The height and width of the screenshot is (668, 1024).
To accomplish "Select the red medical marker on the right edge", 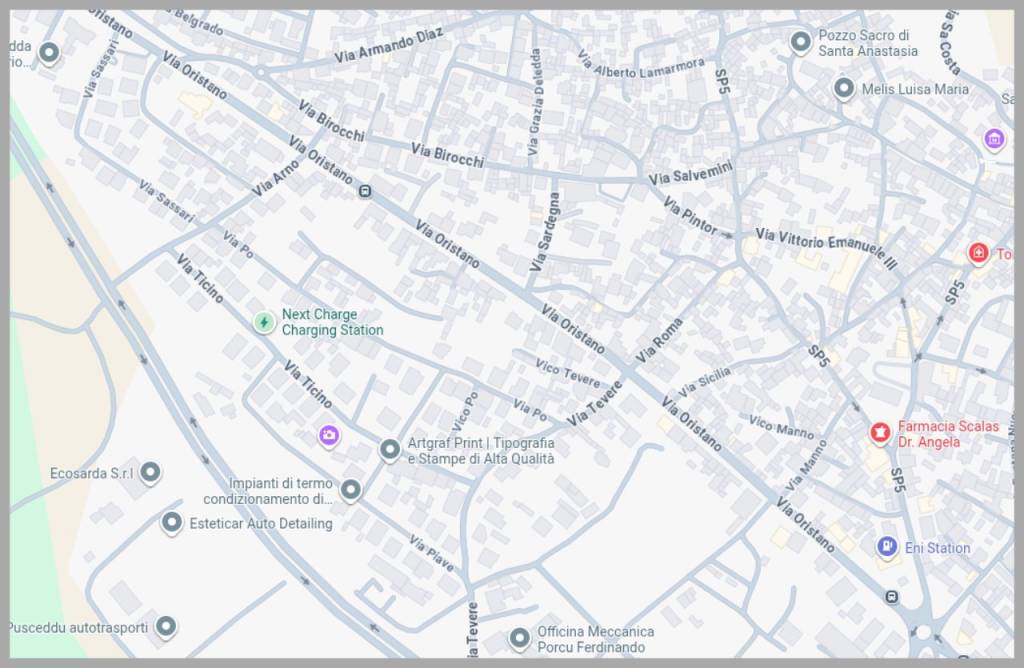I will point(978,253).
